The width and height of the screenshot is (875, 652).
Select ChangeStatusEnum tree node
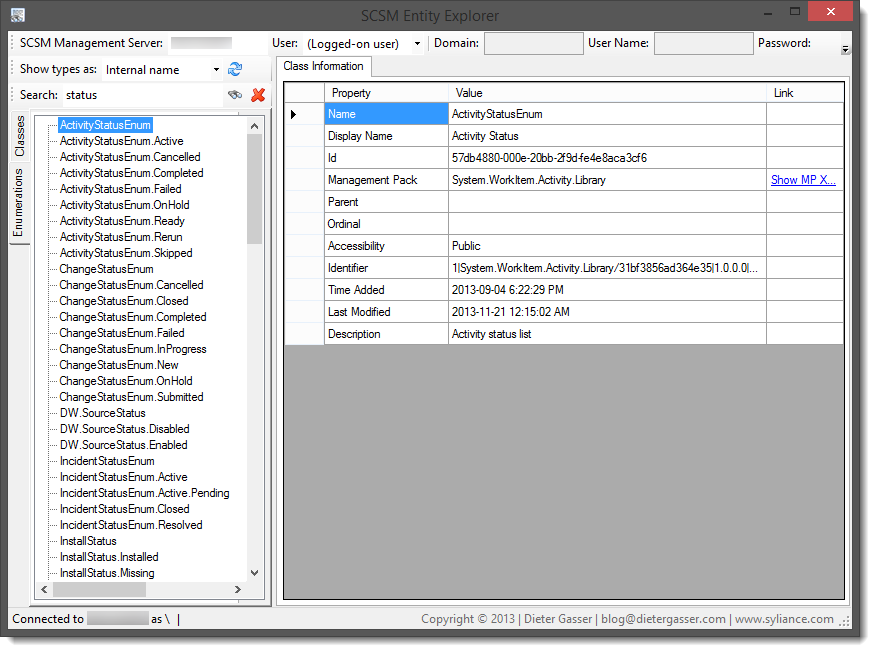(107, 269)
